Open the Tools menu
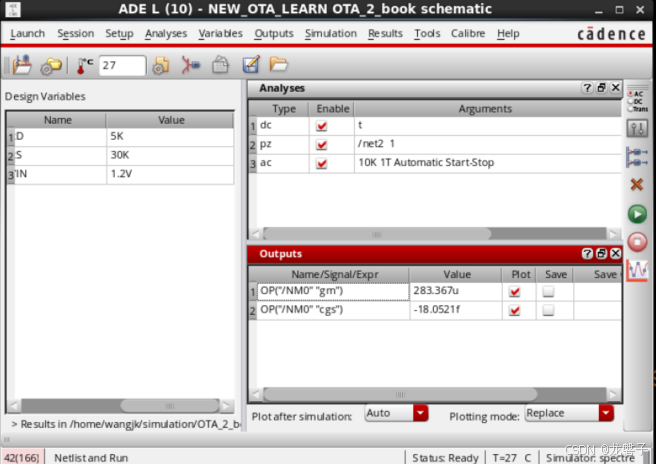Screen dimensions: 656x464 (427, 33)
